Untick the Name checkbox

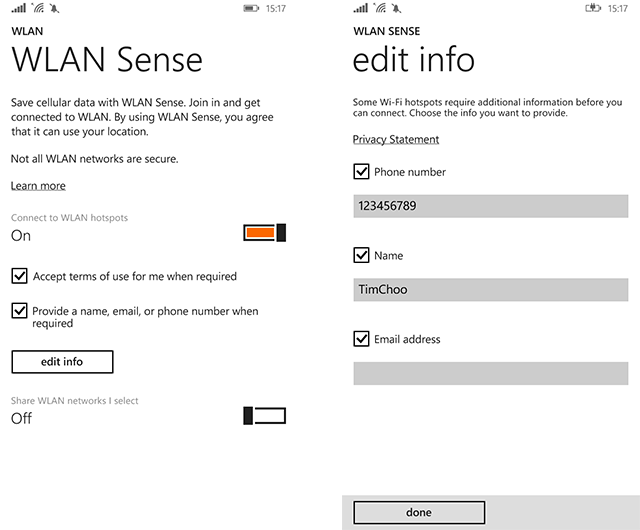coord(362,256)
